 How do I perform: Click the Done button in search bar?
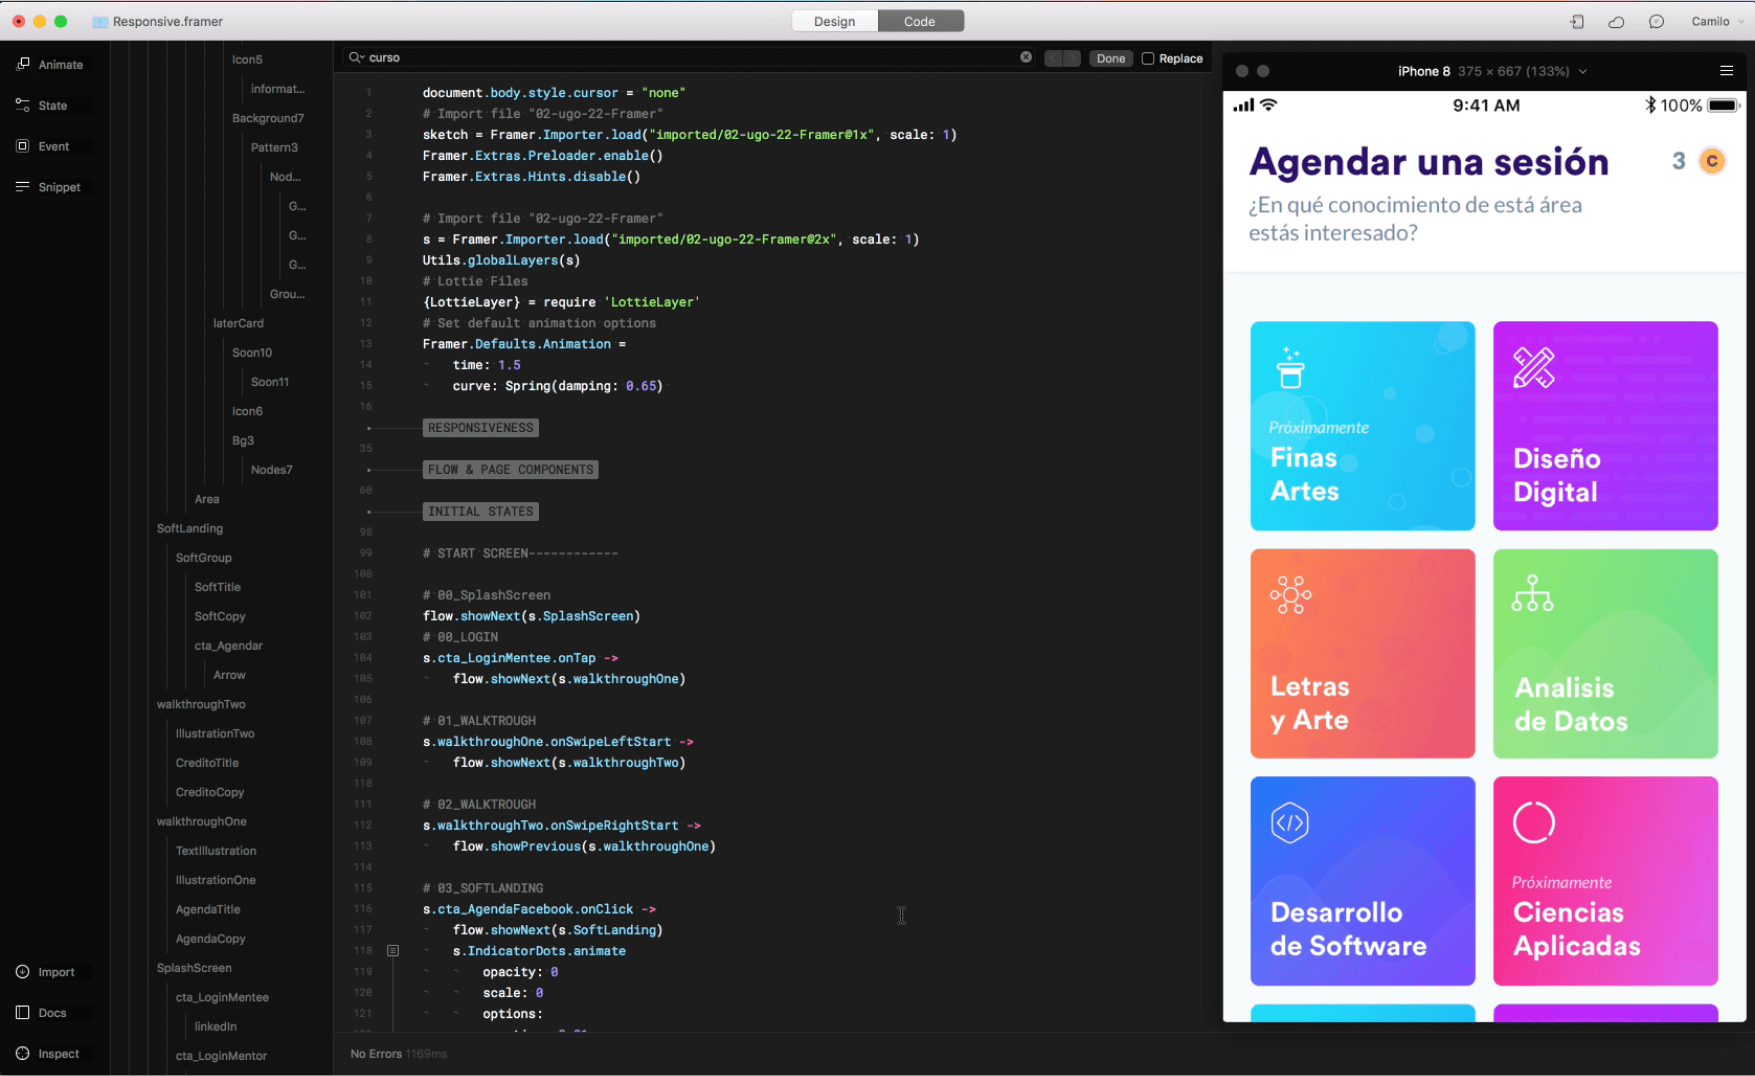coord(1110,58)
